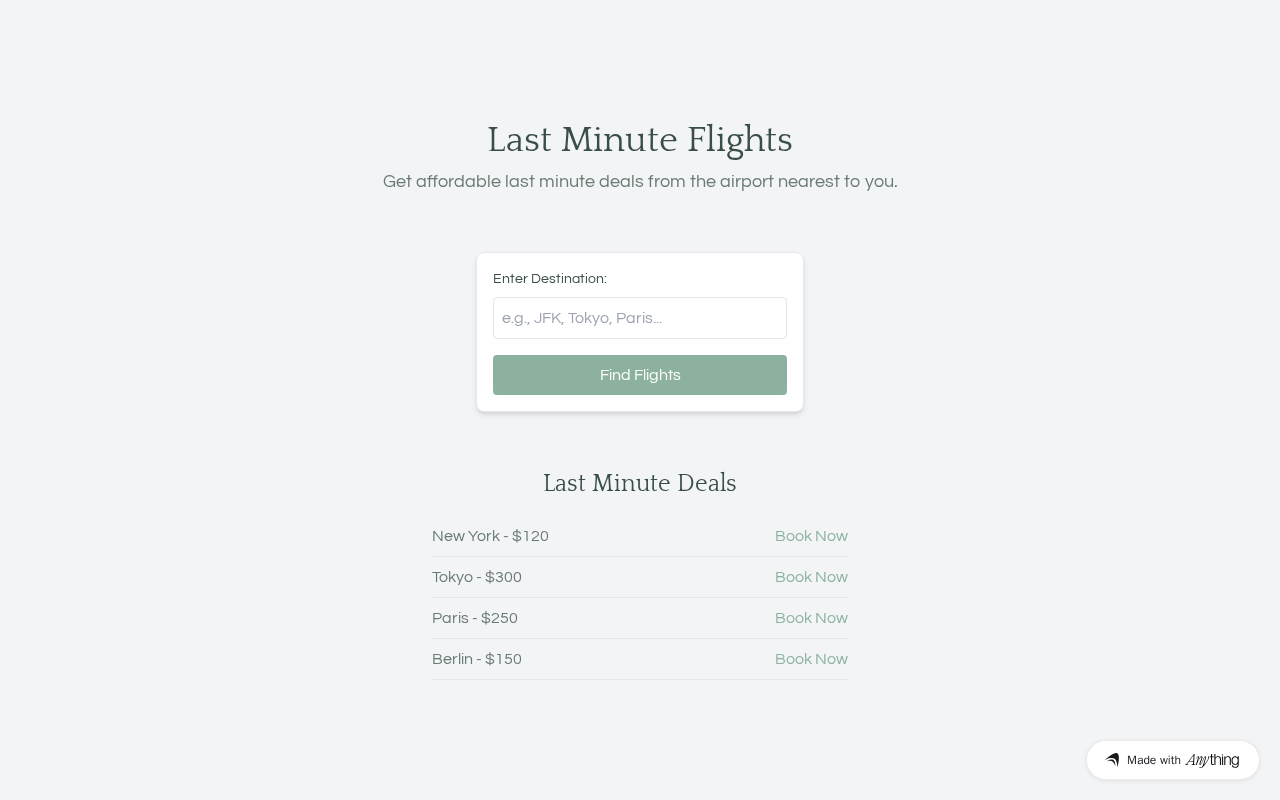This screenshot has height=800, width=1280.
Task: Choose Book Now for Berlin
Action: pos(811,659)
